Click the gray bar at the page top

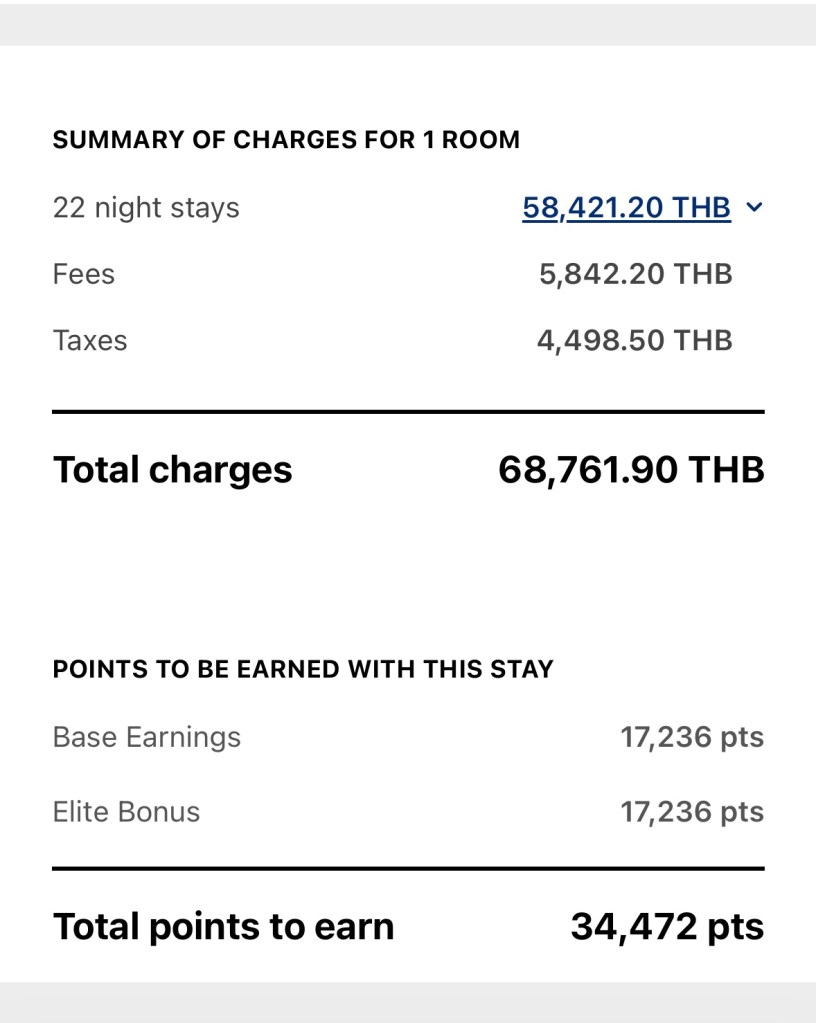tap(408, 22)
